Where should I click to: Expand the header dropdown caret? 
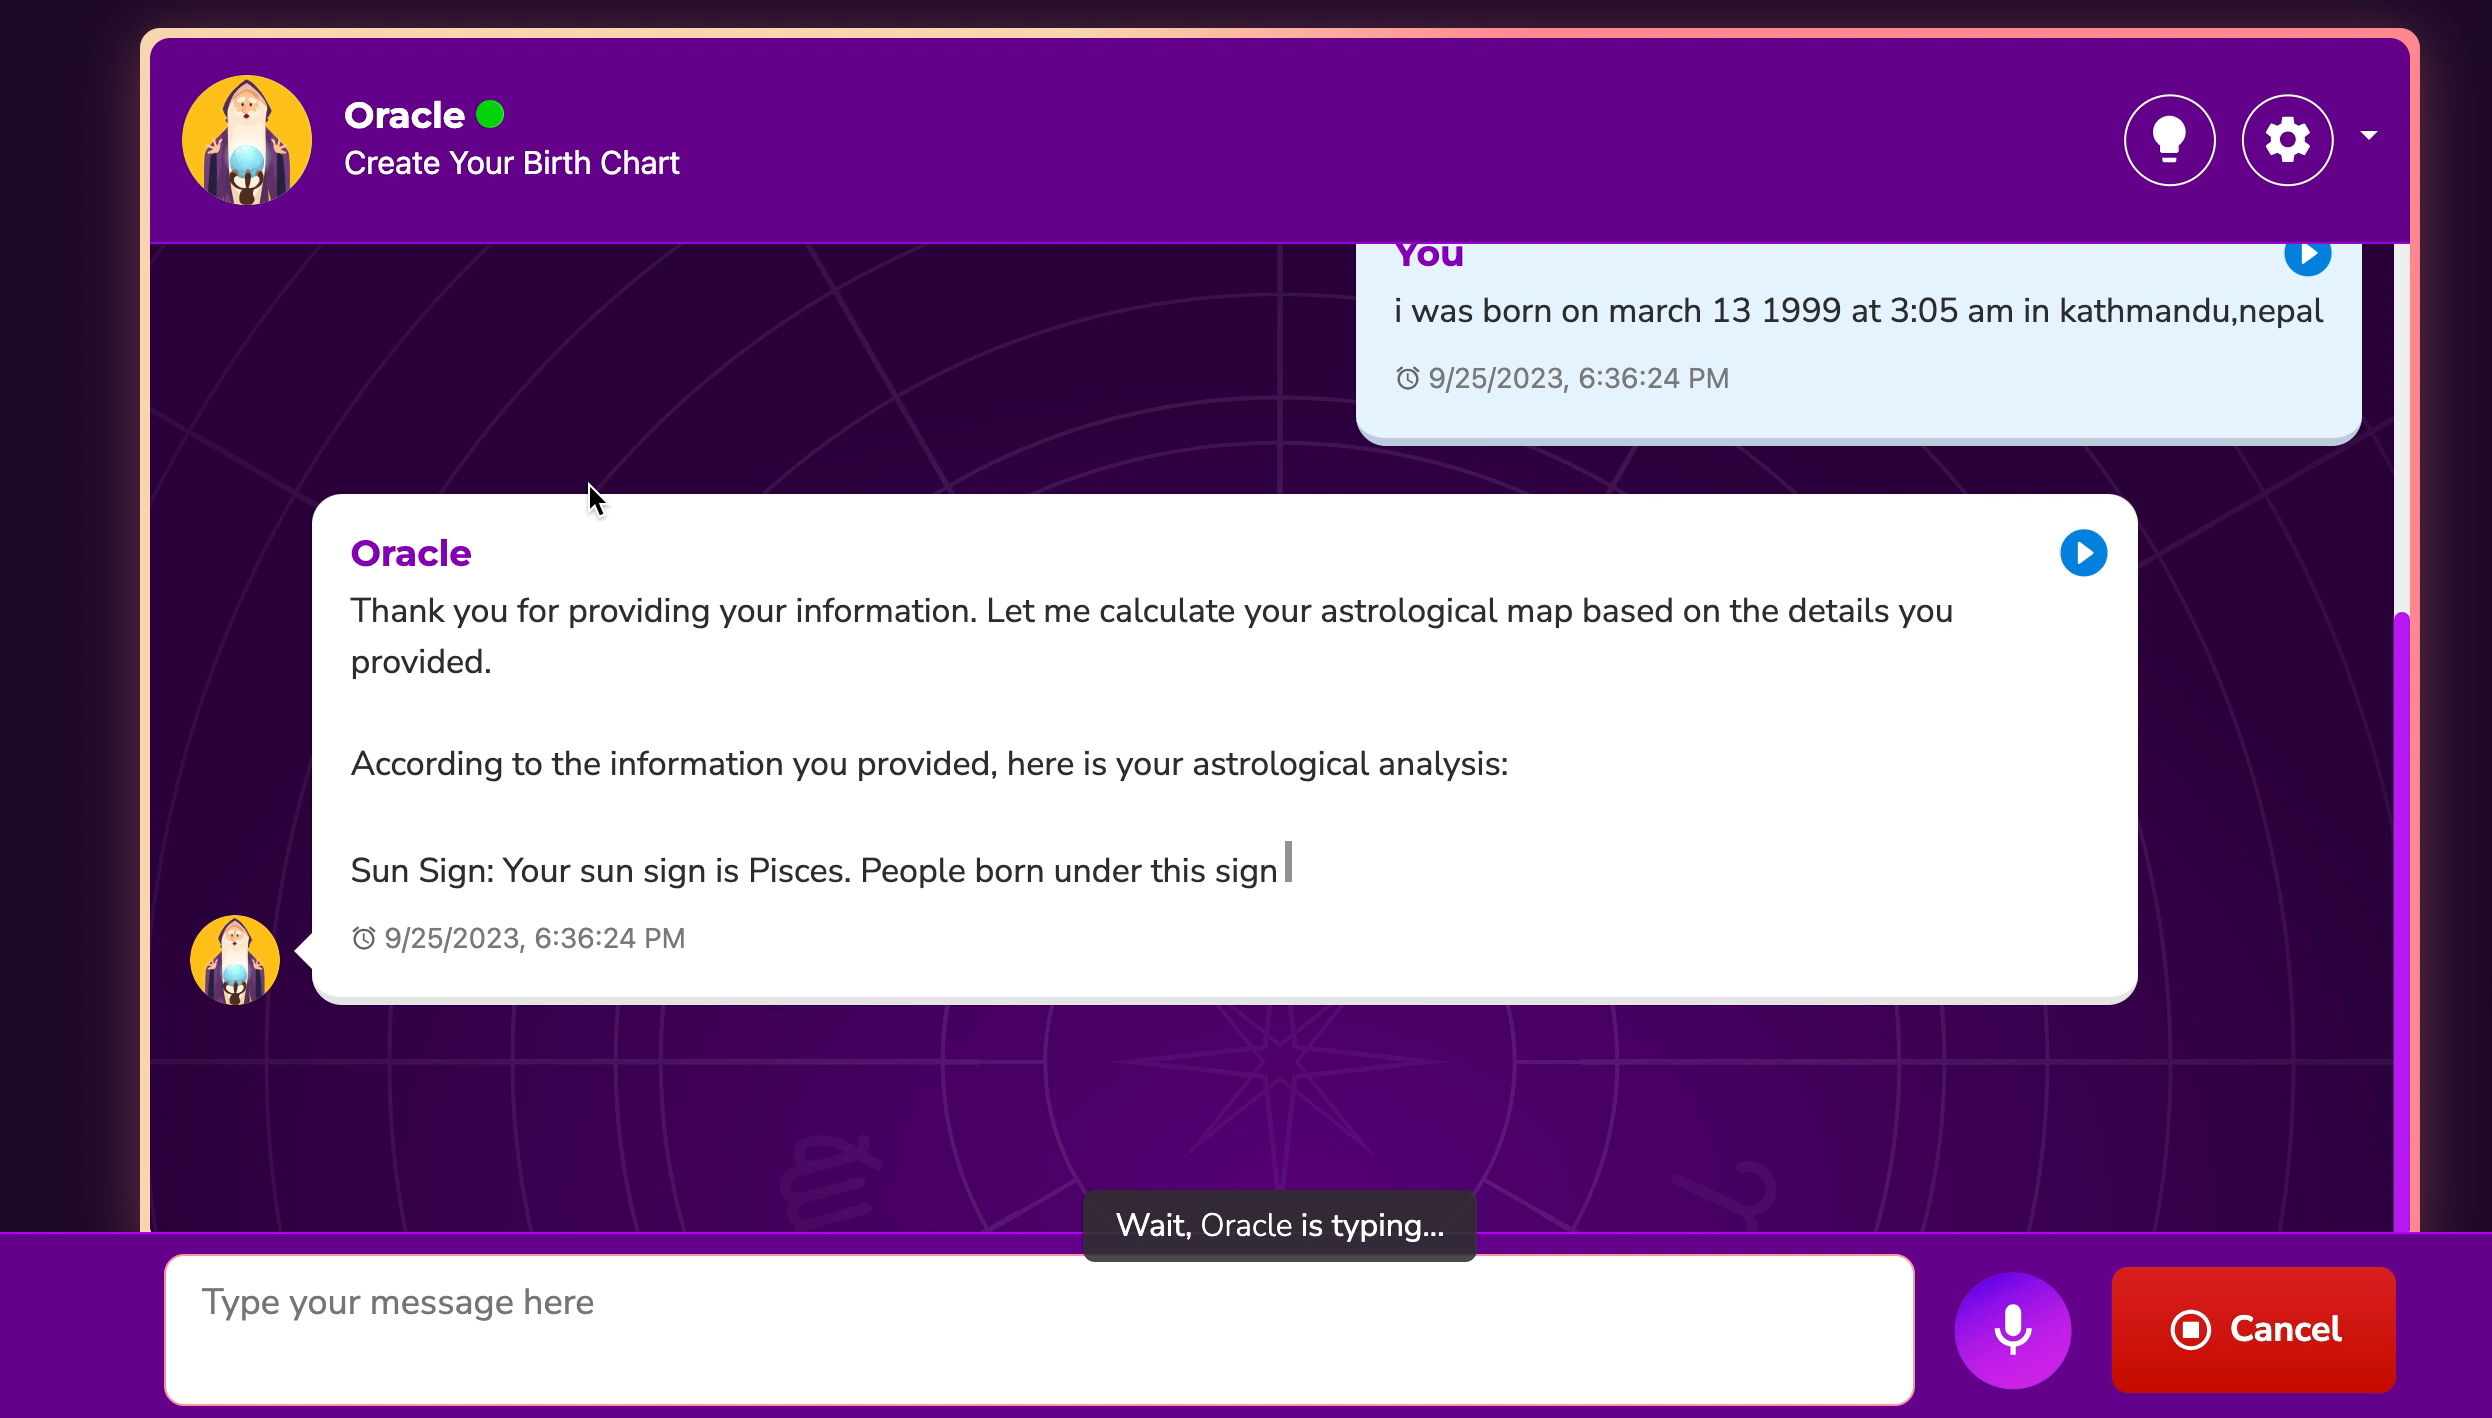[x=2368, y=135]
